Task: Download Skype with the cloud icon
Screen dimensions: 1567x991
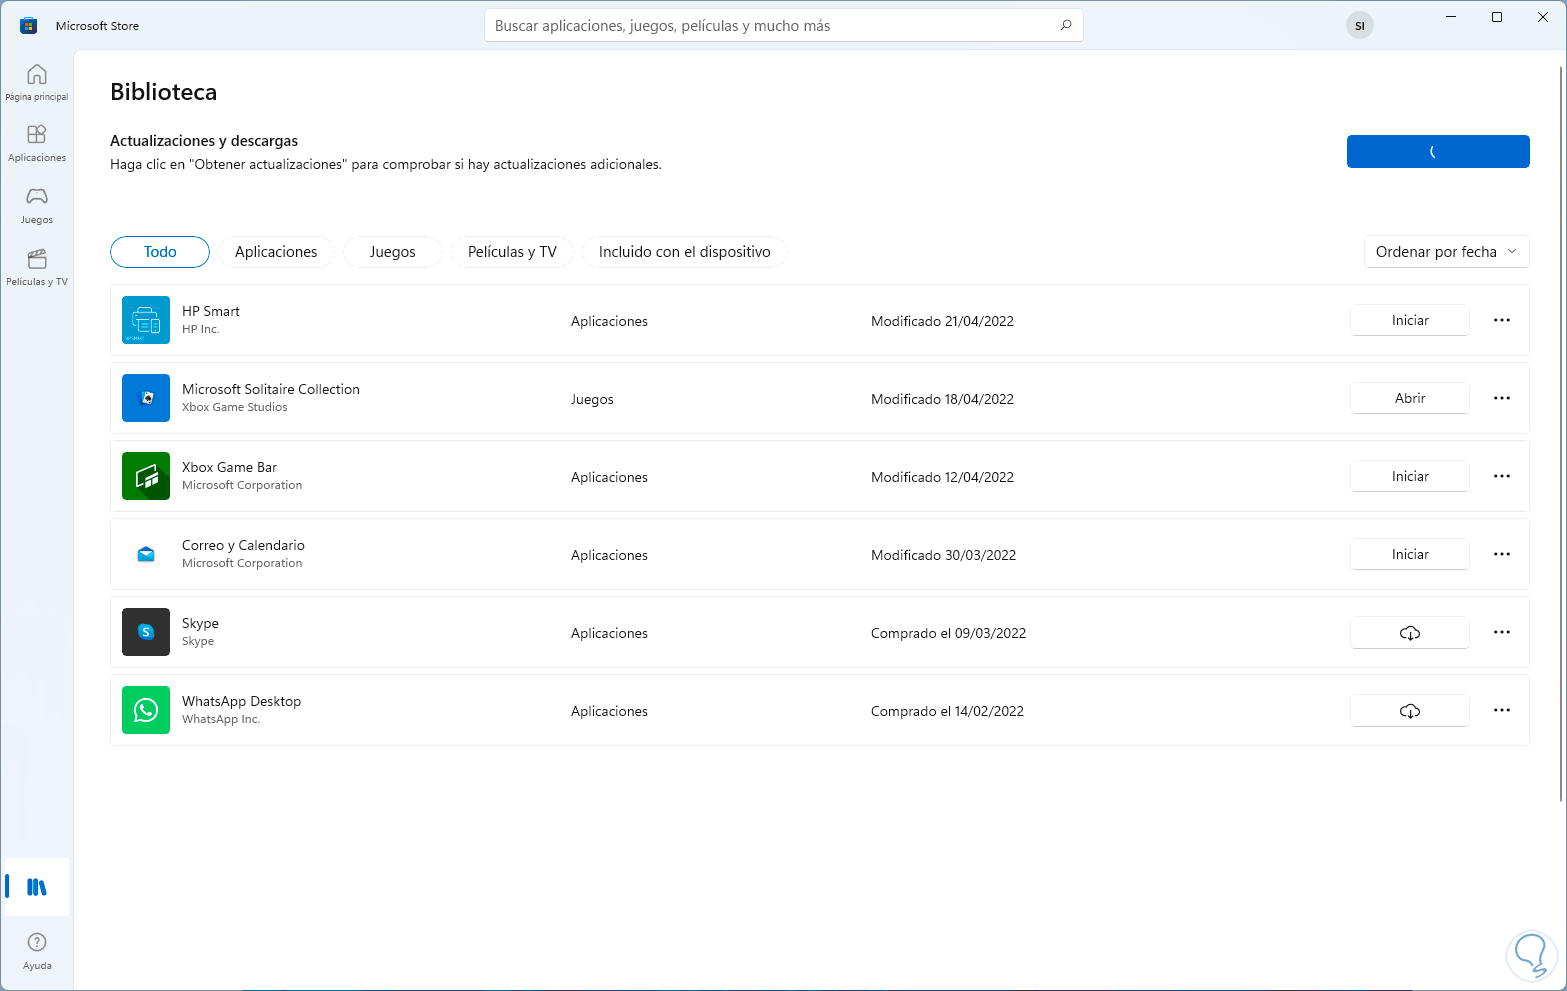Action: point(1409,633)
